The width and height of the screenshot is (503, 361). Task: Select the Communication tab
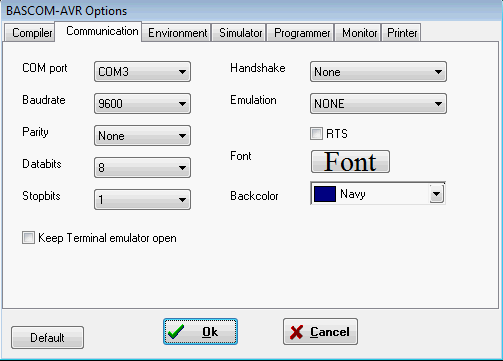(99, 31)
